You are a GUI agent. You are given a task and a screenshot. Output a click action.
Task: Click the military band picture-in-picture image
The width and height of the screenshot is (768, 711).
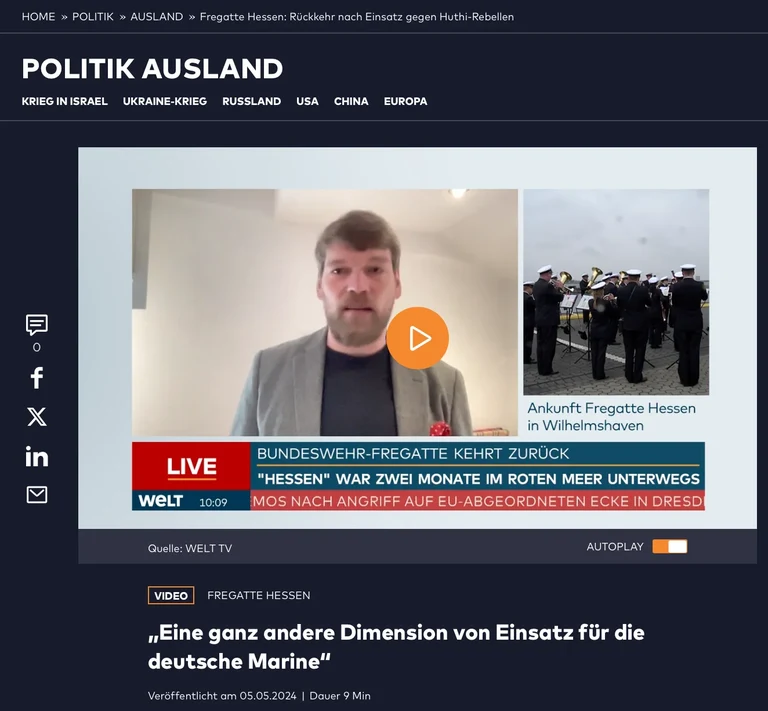click(616, 292)
